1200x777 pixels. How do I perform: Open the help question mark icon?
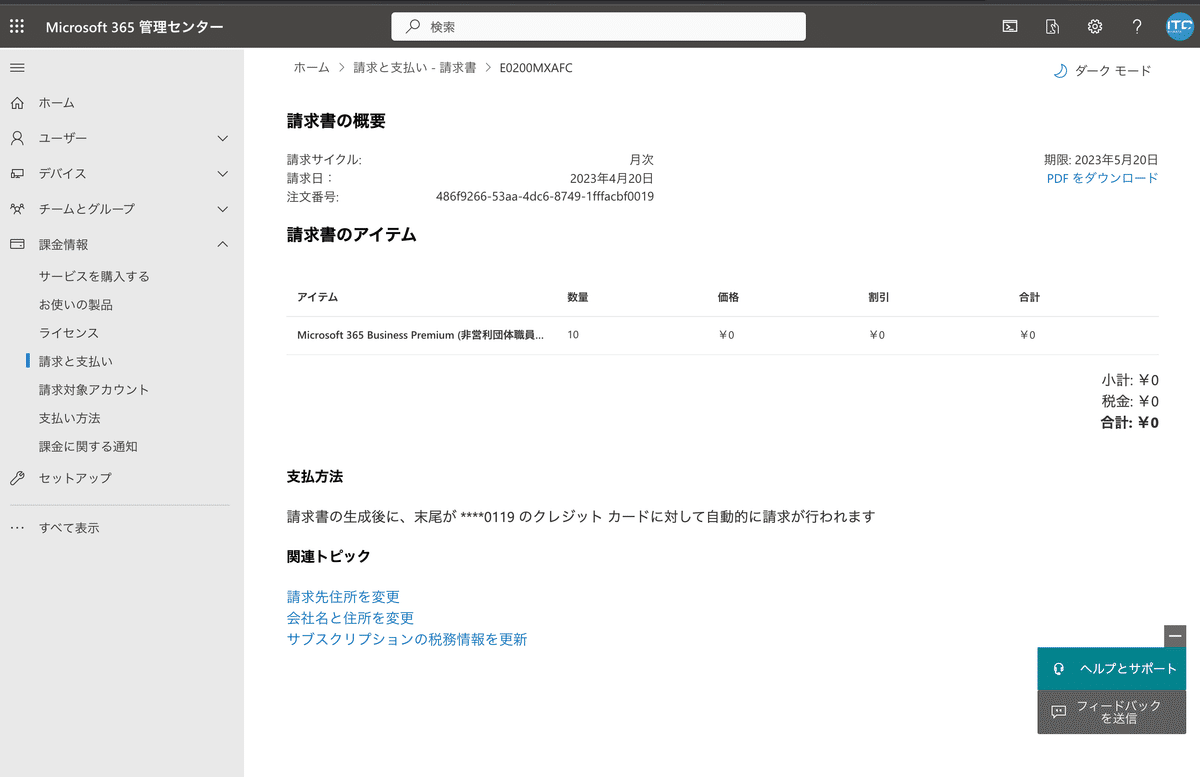[x=1137, y=26]
